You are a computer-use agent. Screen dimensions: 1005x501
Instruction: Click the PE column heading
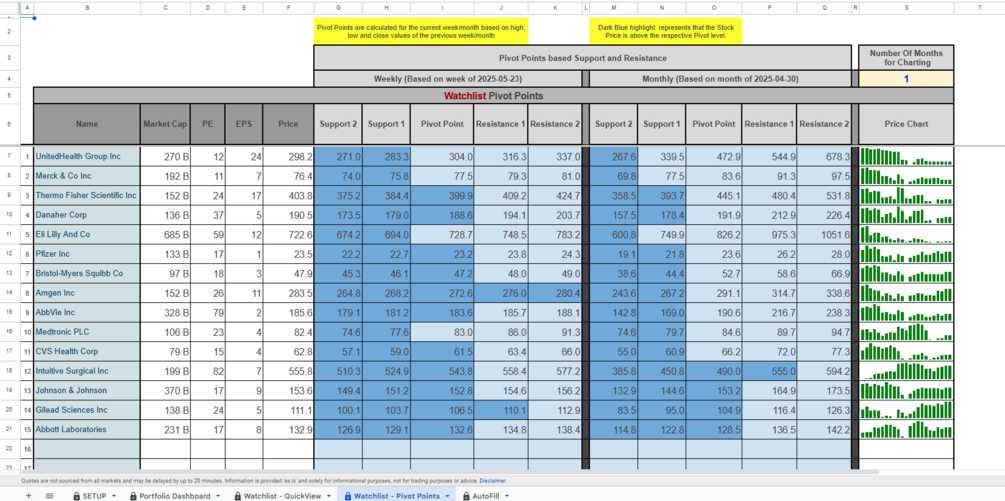pyautogui.click(x=208, y=124)
